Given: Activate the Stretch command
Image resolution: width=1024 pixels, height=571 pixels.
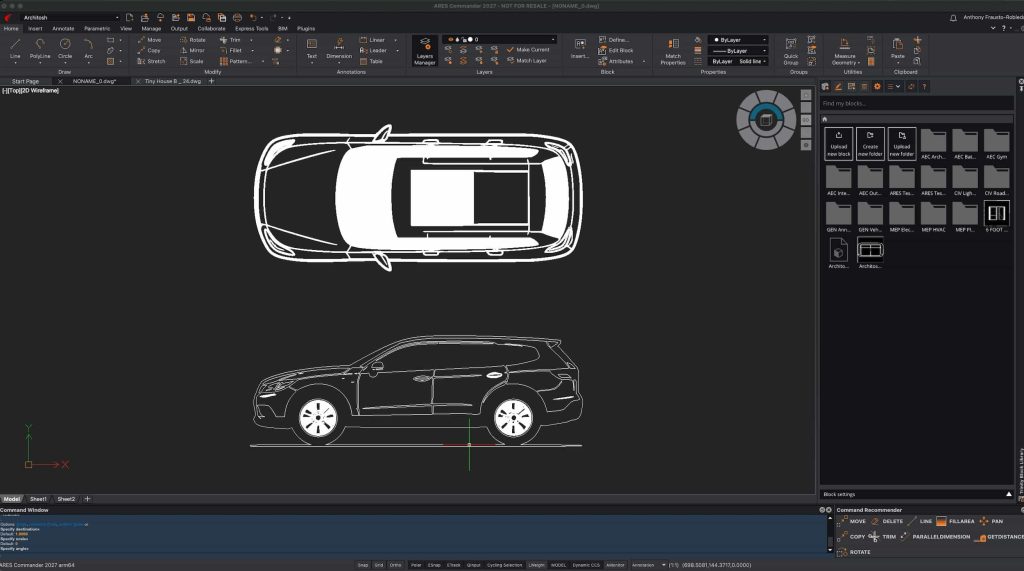Looking at the screenshot, I should point(151,61).
